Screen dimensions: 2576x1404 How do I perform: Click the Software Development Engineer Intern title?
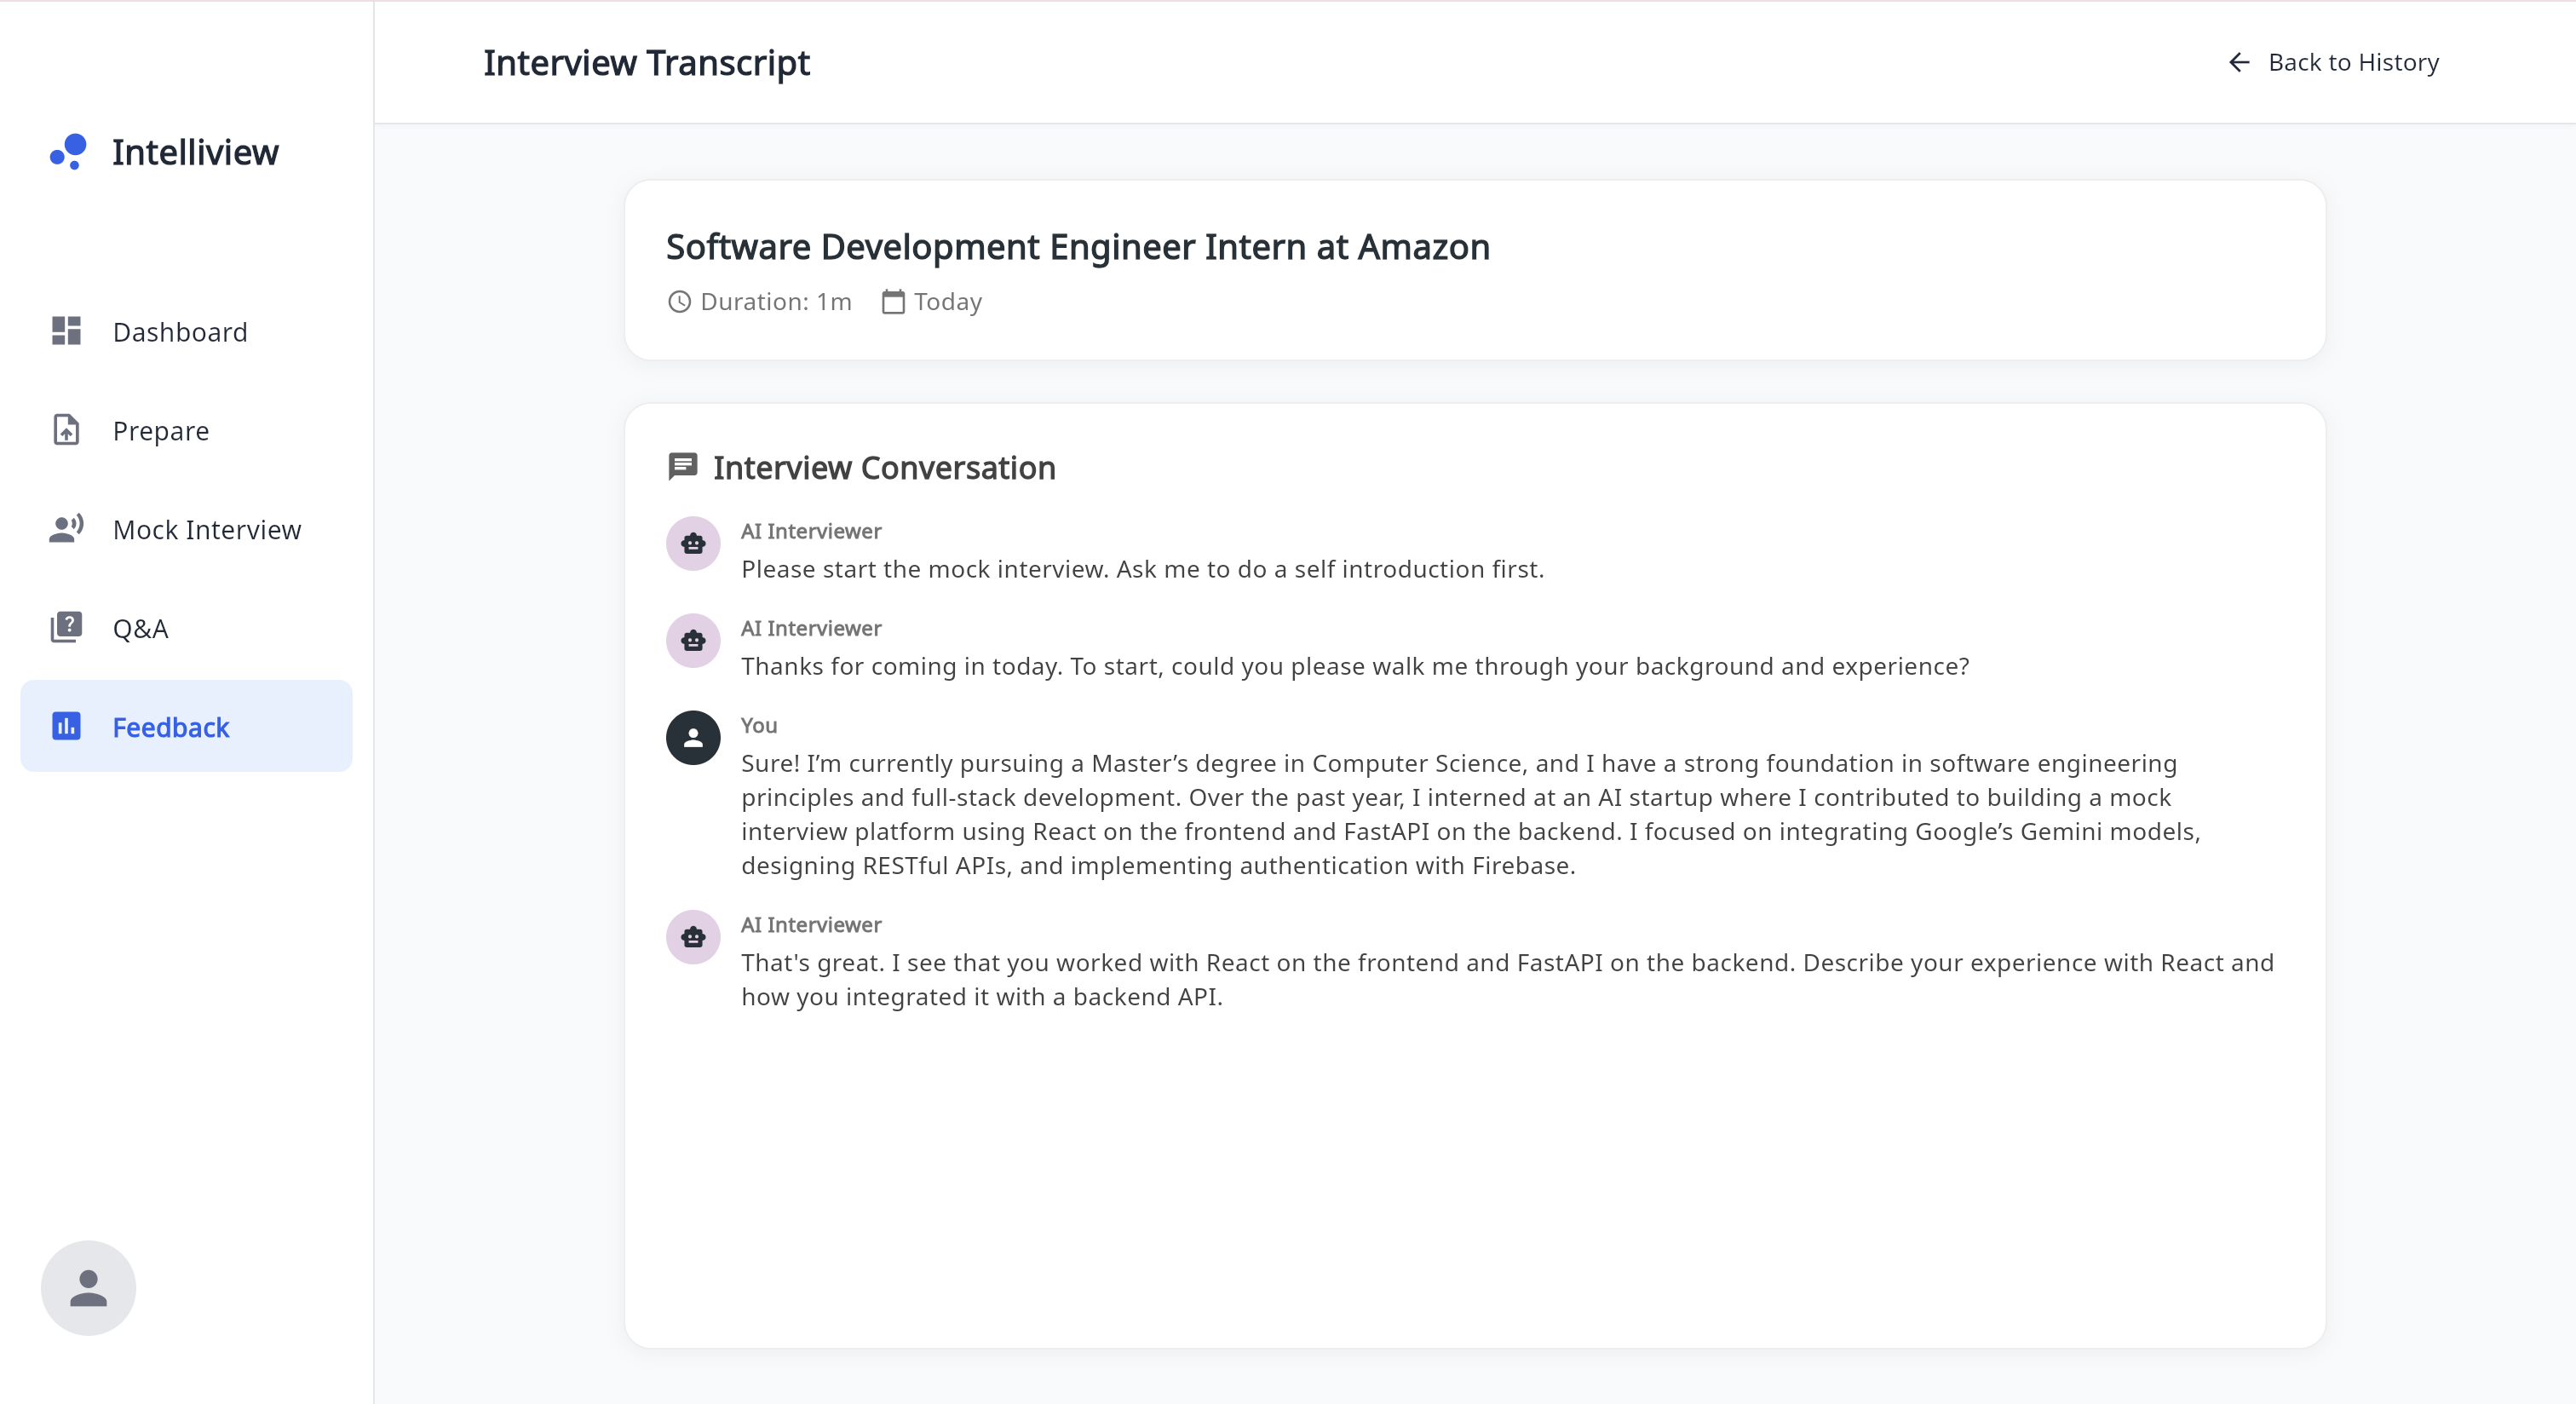1077,247
